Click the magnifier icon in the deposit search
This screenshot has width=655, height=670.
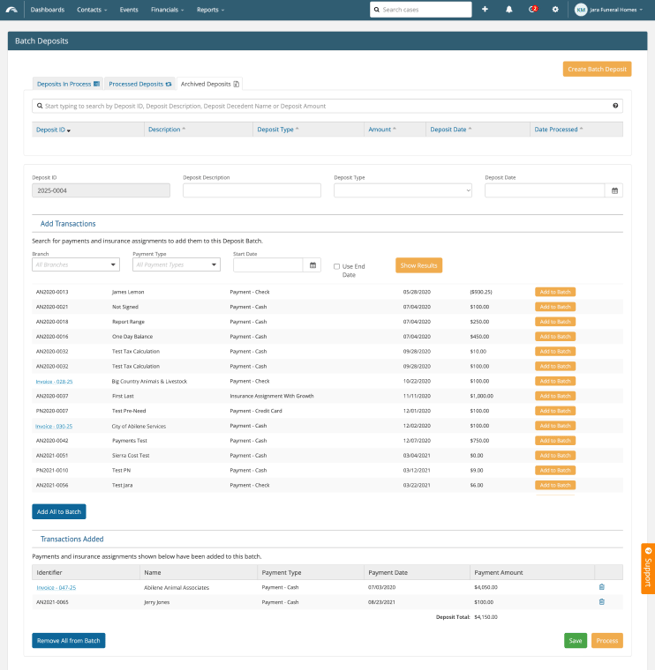click(x=40, y=106)
